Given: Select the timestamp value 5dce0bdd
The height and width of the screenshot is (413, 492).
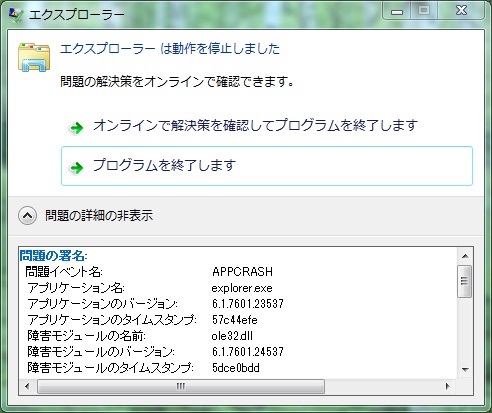Looking at the screenshot, I should pyautogui.click(x=236, y=368).
